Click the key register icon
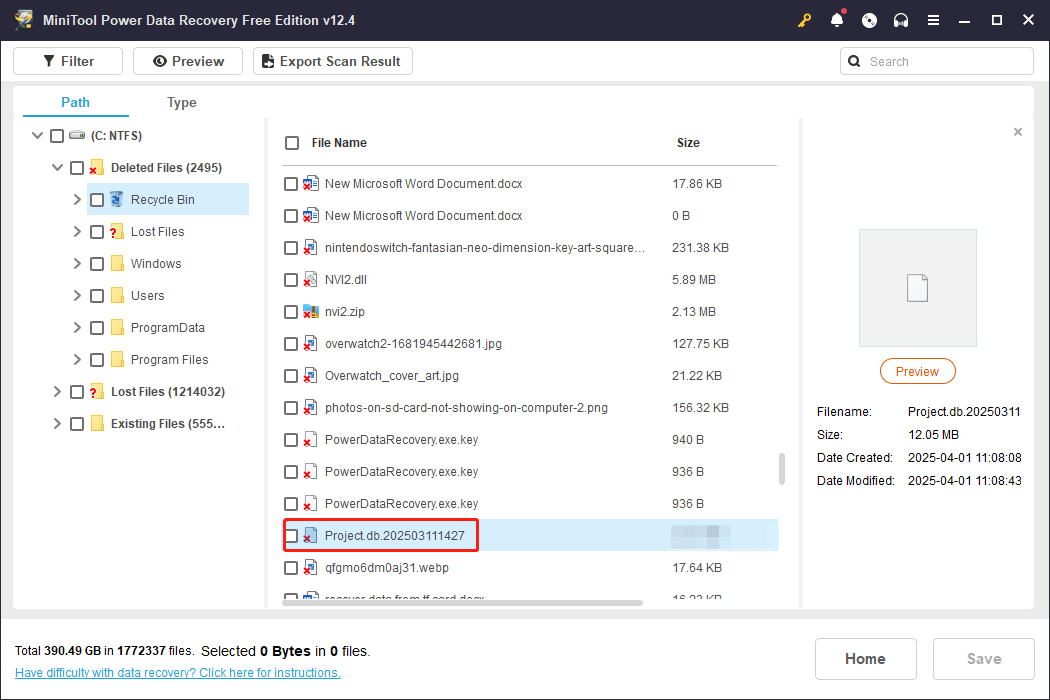 pos(804,20)
